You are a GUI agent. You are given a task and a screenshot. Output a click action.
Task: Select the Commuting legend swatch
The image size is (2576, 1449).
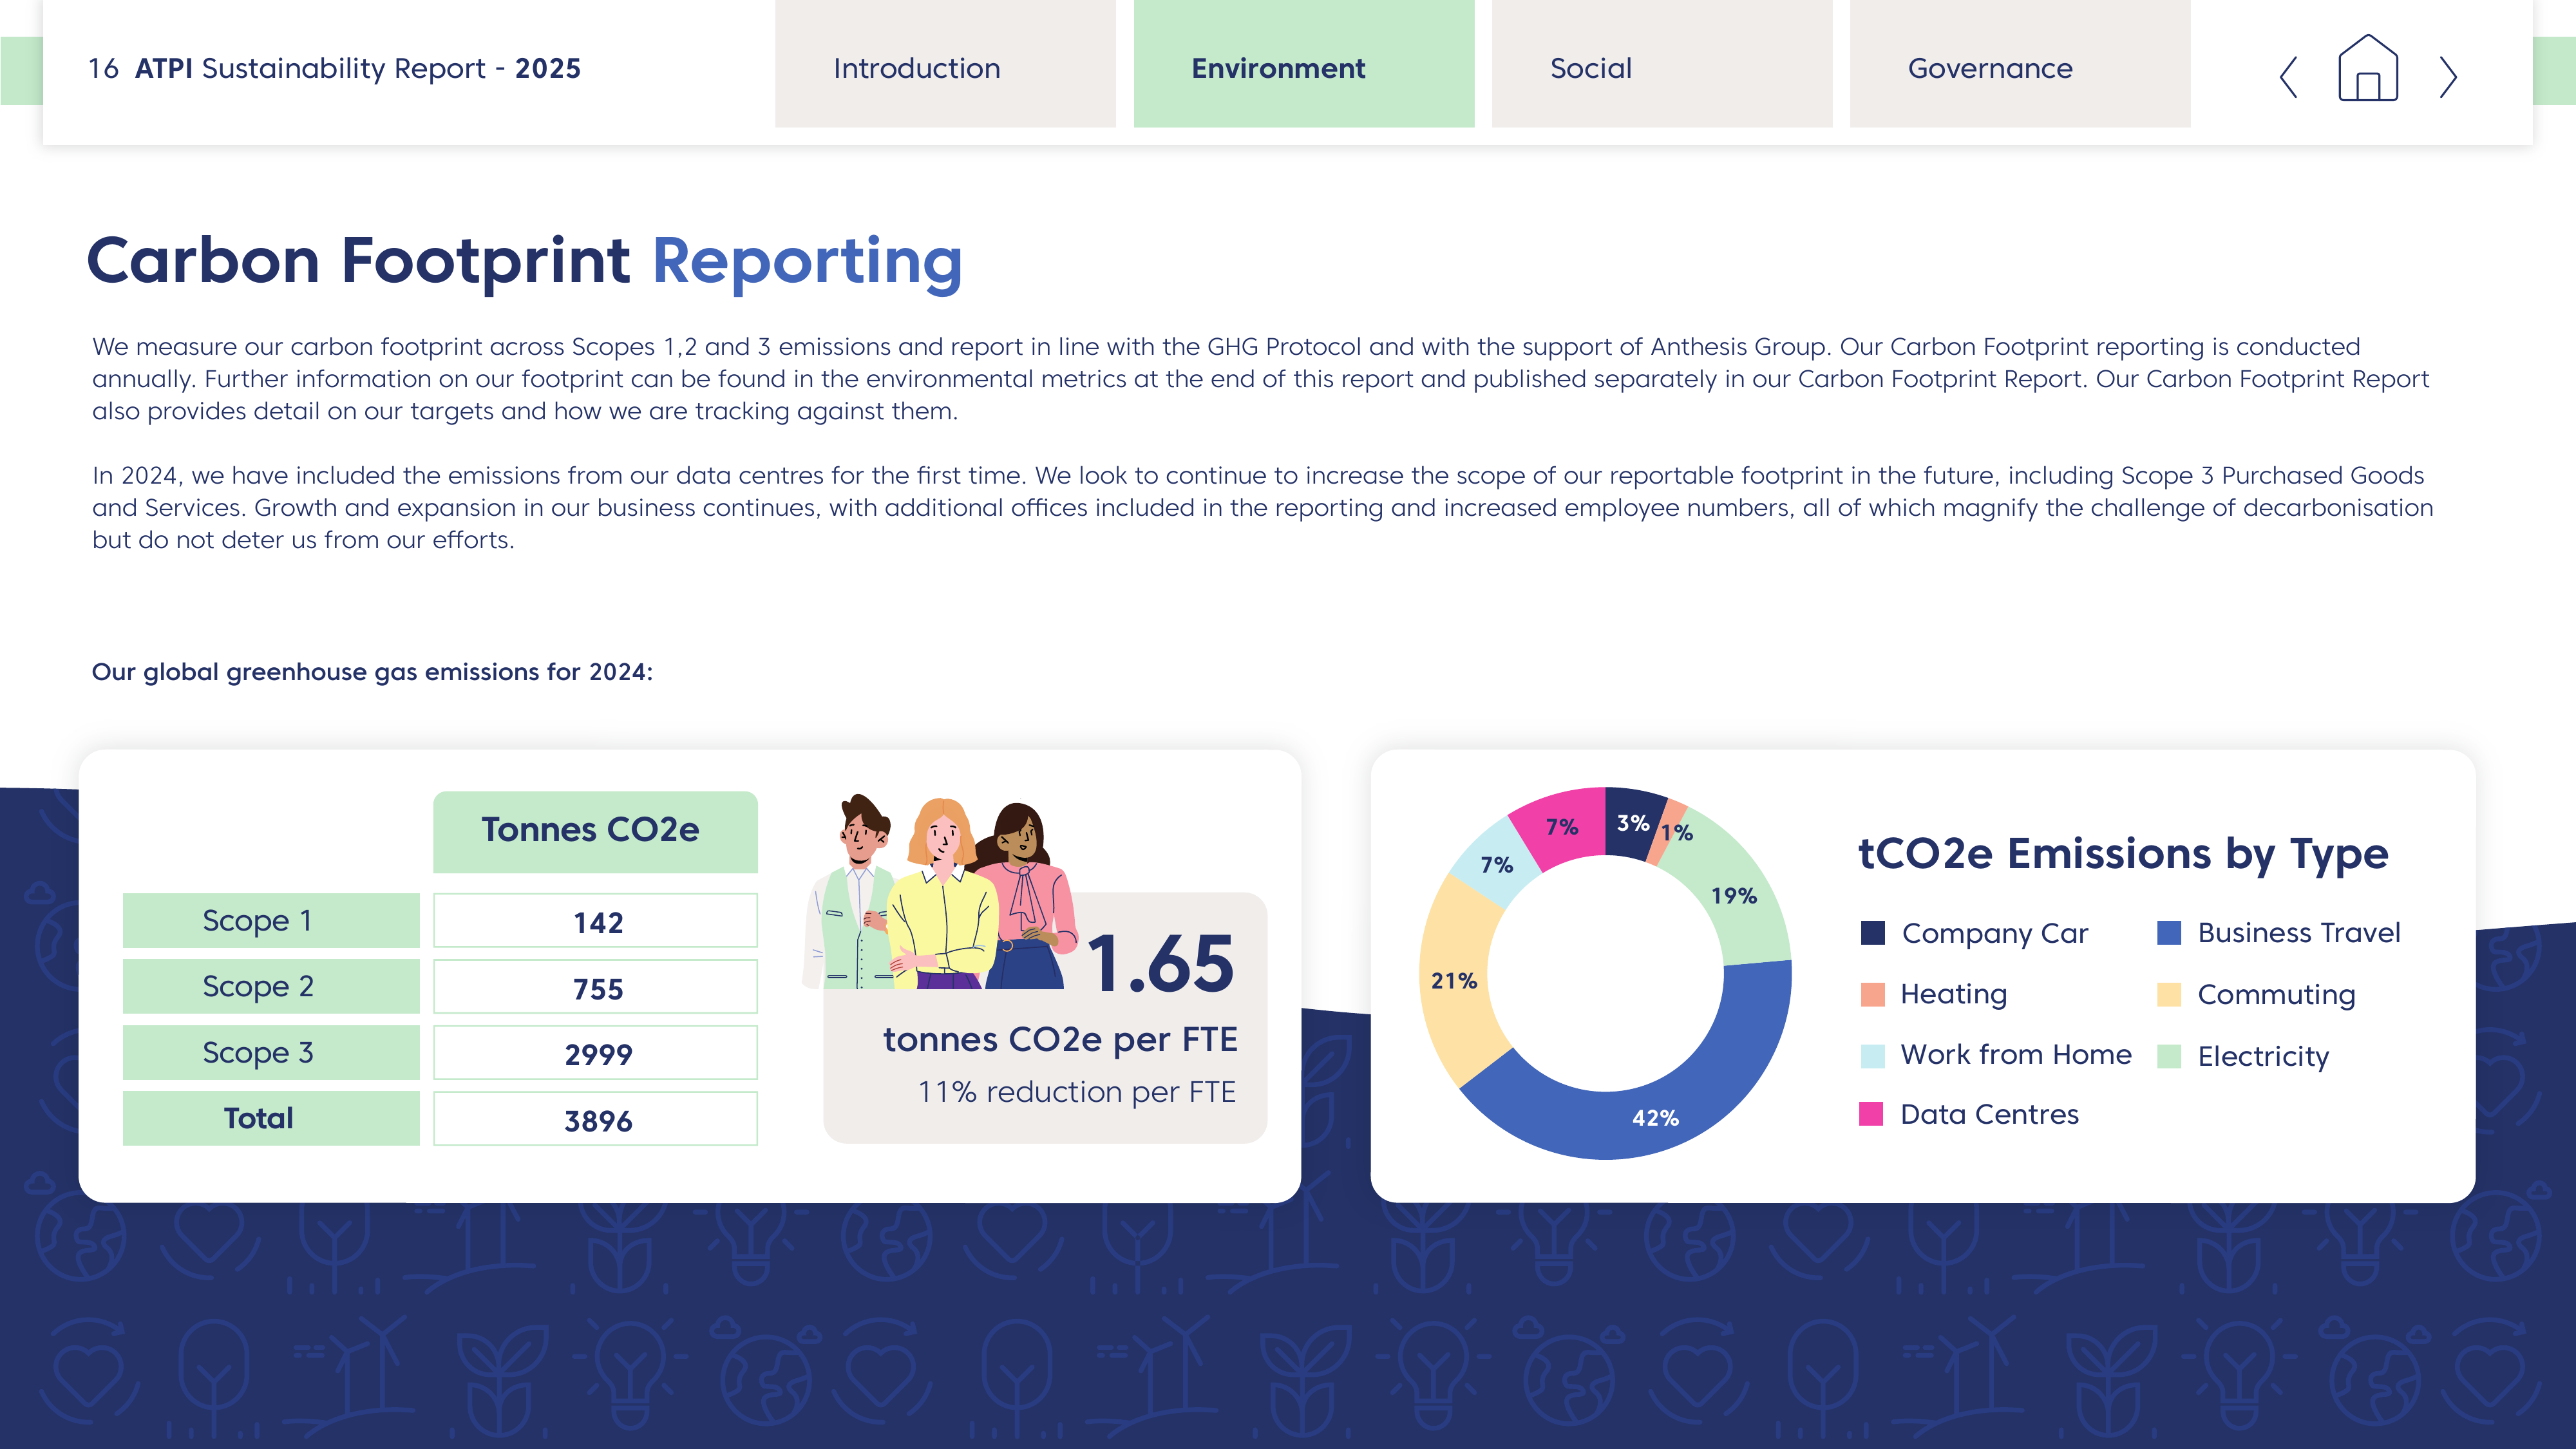(2169, 994)
